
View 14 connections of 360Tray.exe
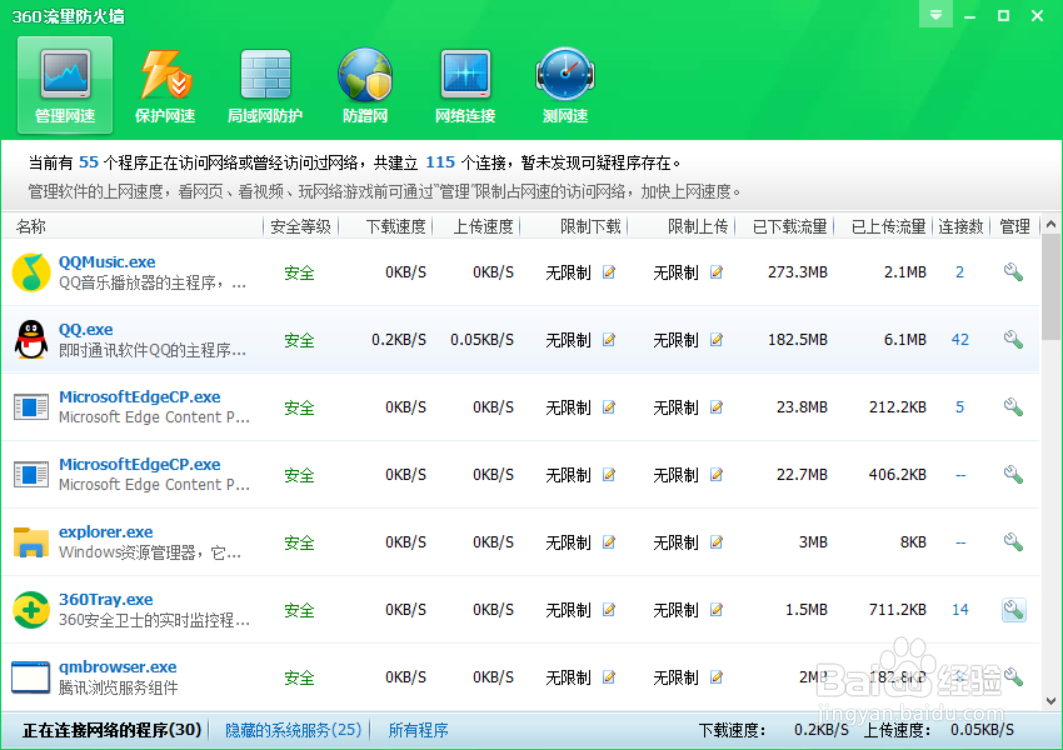point(960,610)
